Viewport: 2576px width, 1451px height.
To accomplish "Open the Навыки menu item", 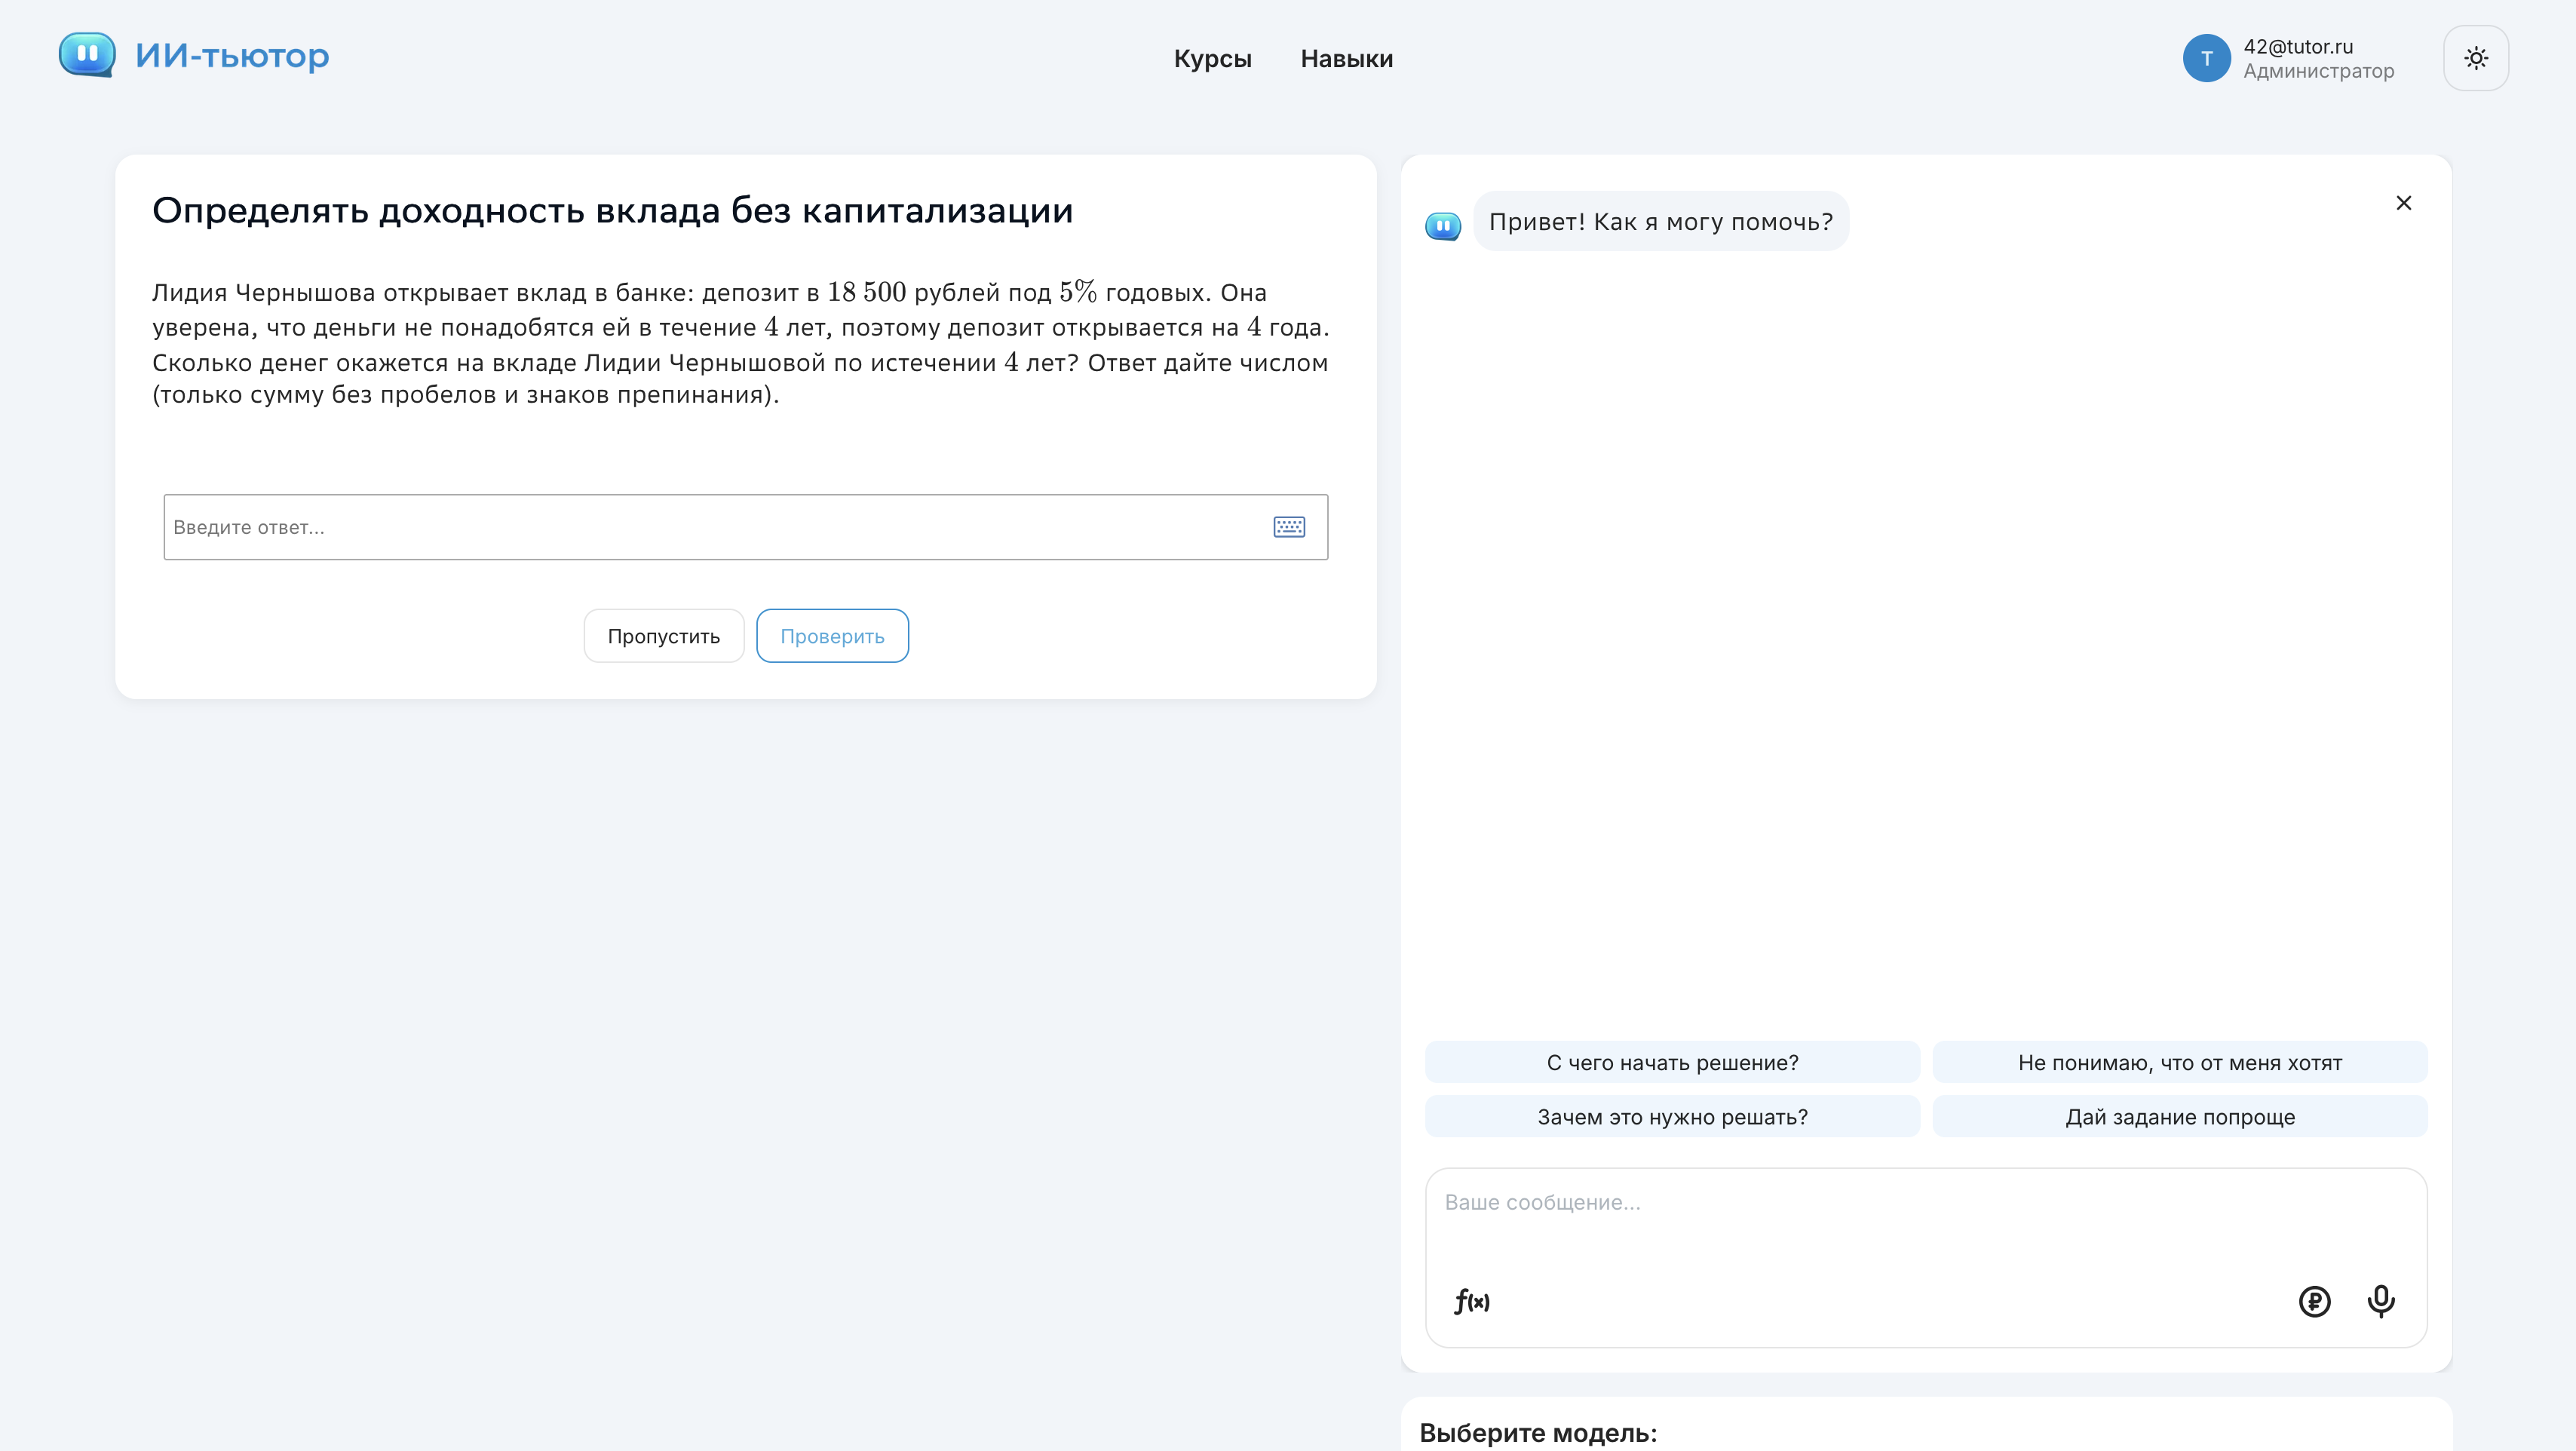I will pos(1346,59).
